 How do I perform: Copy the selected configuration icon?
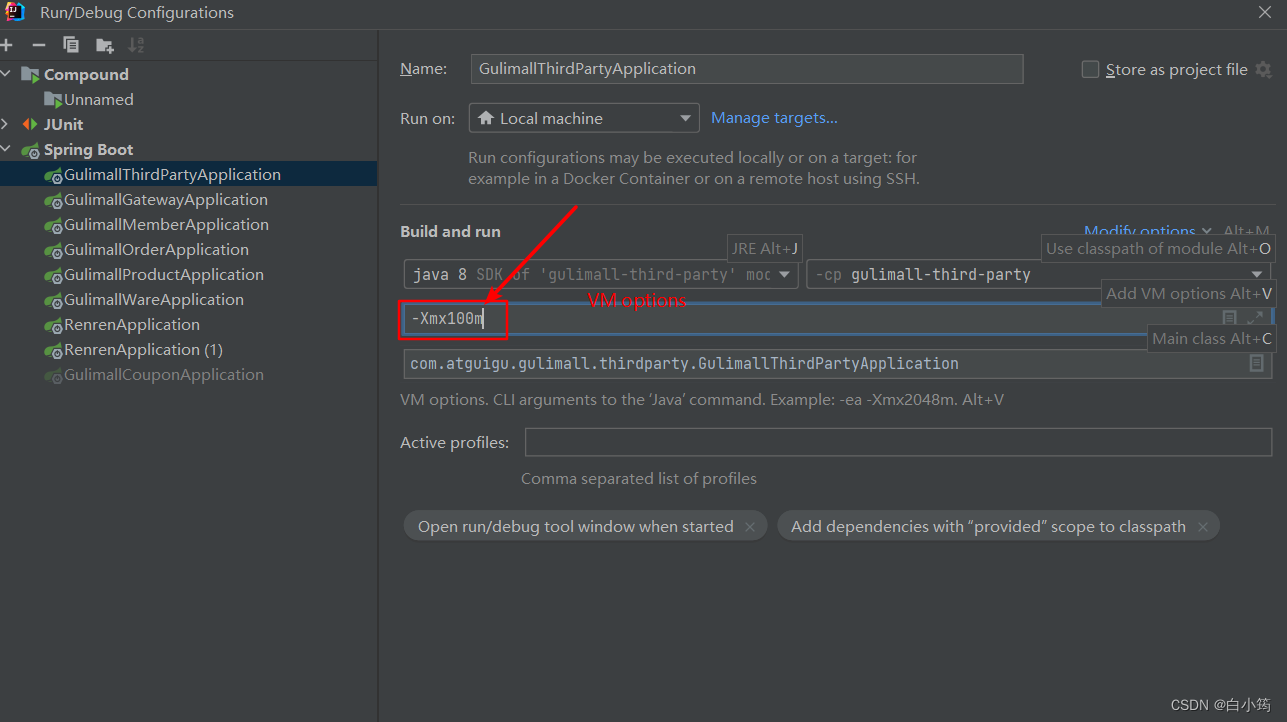click(71, 45)
